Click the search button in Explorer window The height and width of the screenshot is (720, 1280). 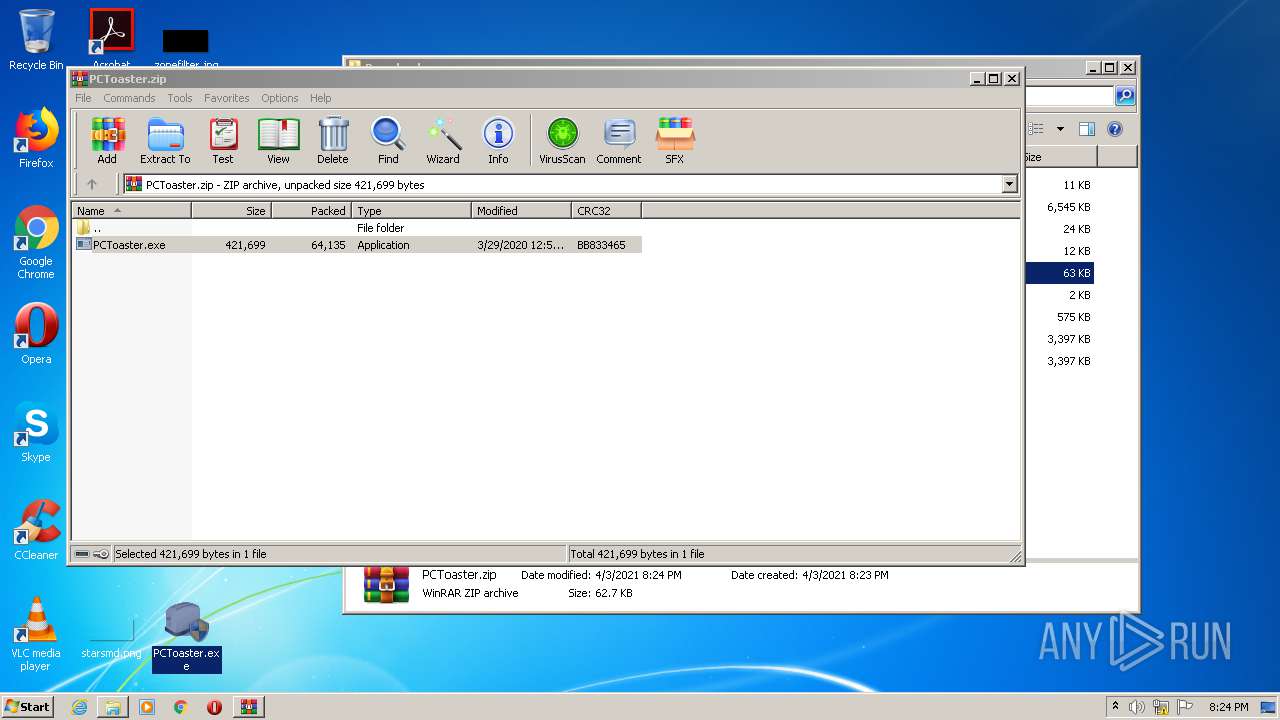[1125, 96]
